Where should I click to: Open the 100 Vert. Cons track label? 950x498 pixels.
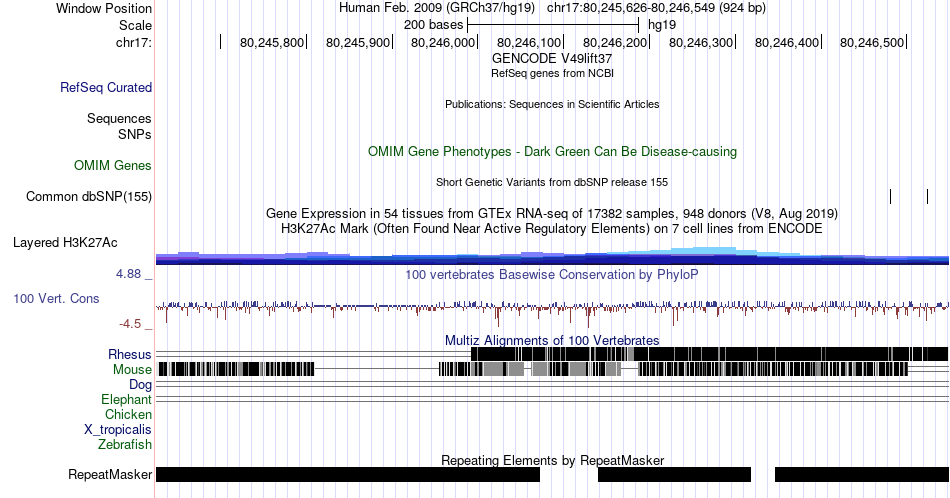[x=56, y=298]
